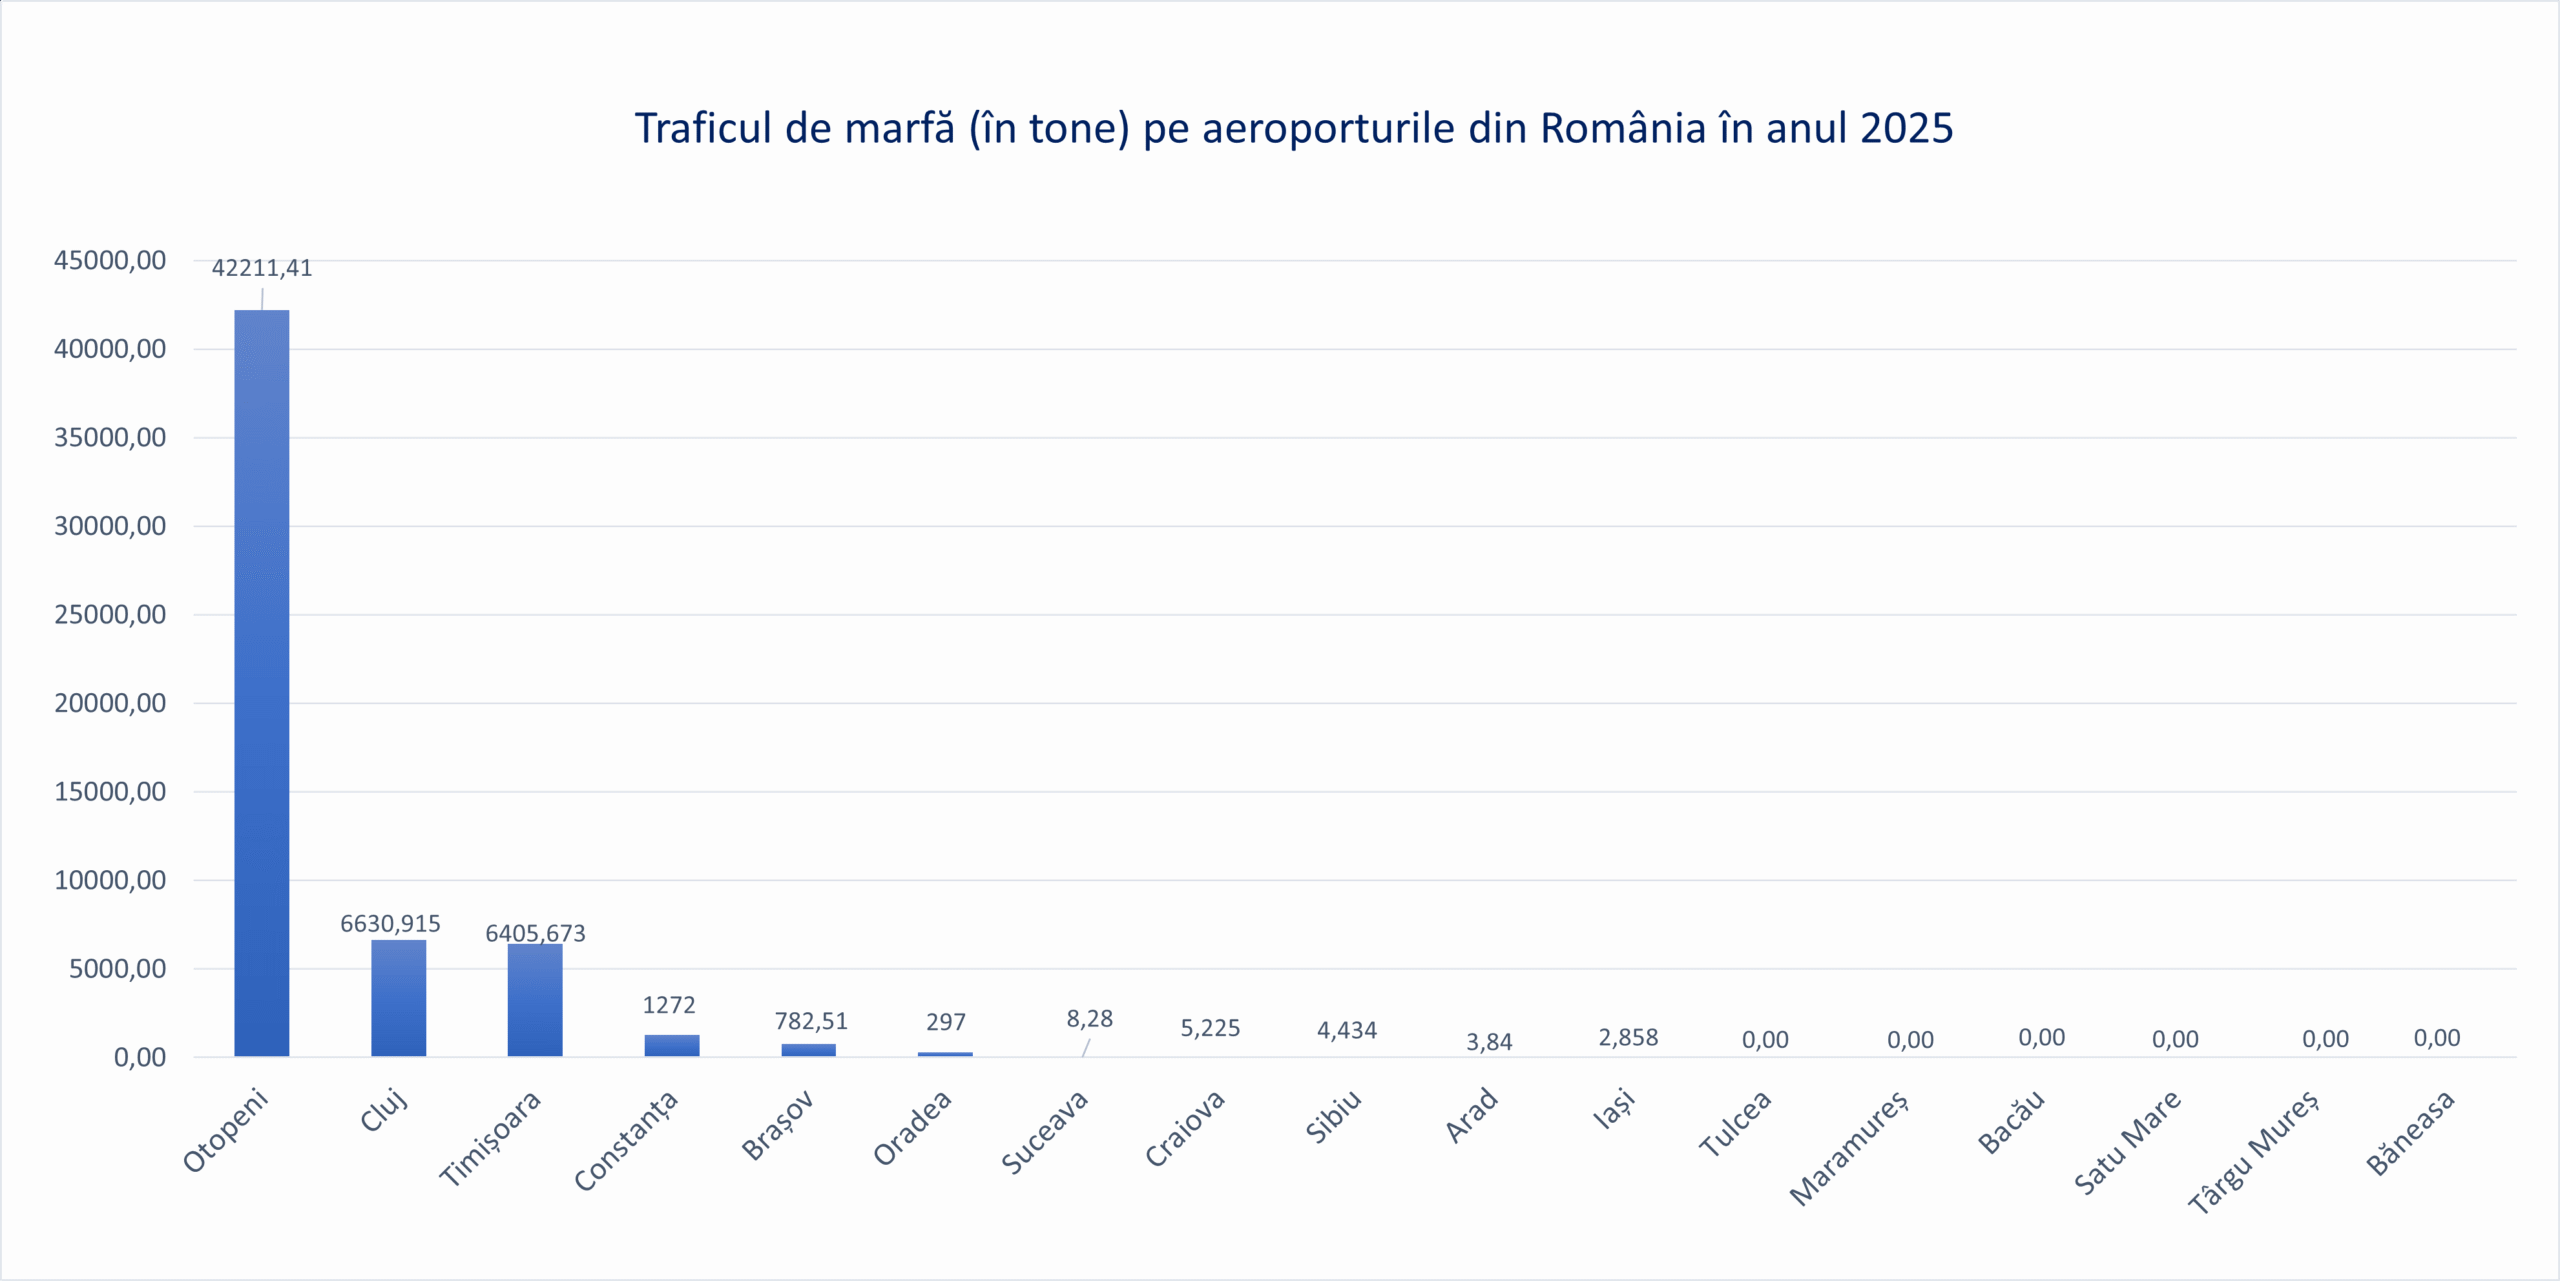Click the 782,51 data label
The width and height of the screenshot is (2560, 1281).
coord(811,1021)
